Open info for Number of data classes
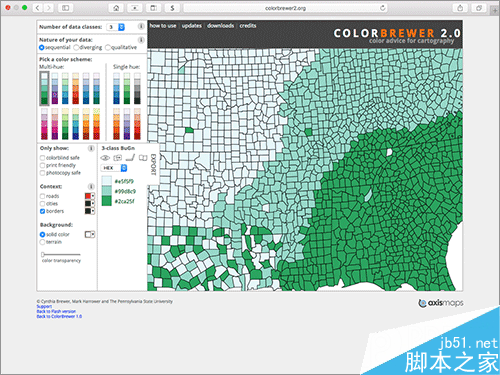500x375 pixels. 141,26
